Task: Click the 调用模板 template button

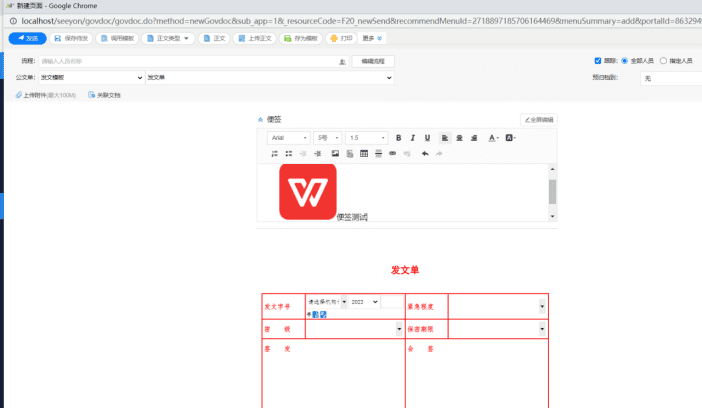Action: [117, 39]
